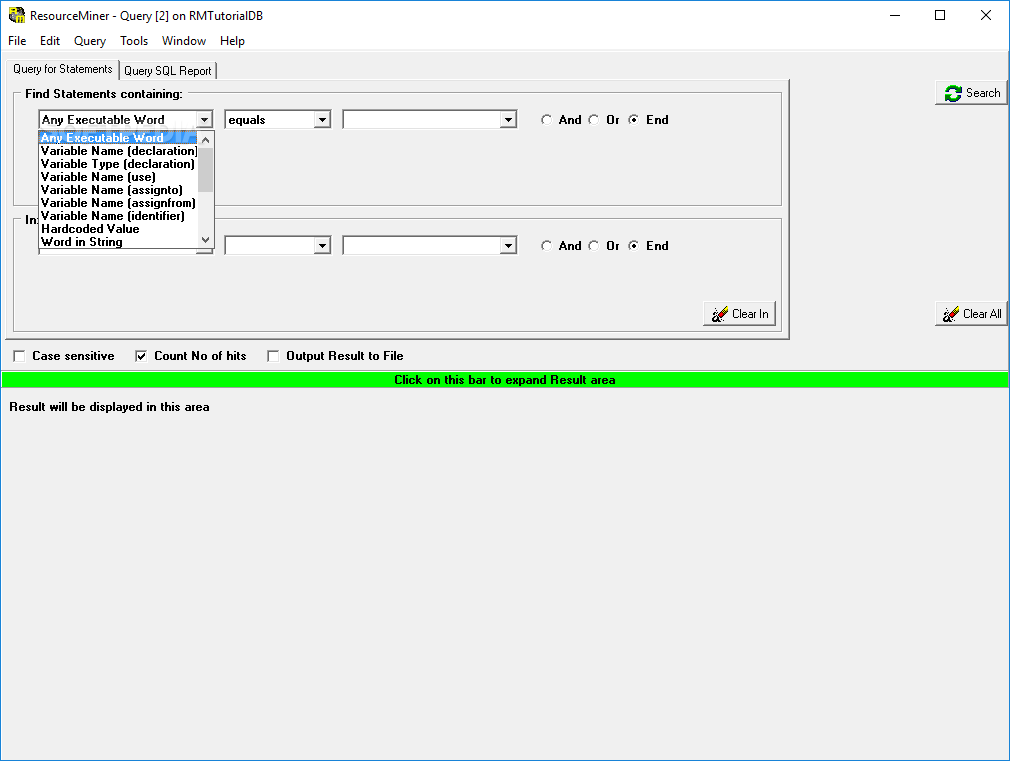Click the Search button
The image size is (1010, 761).
pyautogui.click(x=971, y=93)
